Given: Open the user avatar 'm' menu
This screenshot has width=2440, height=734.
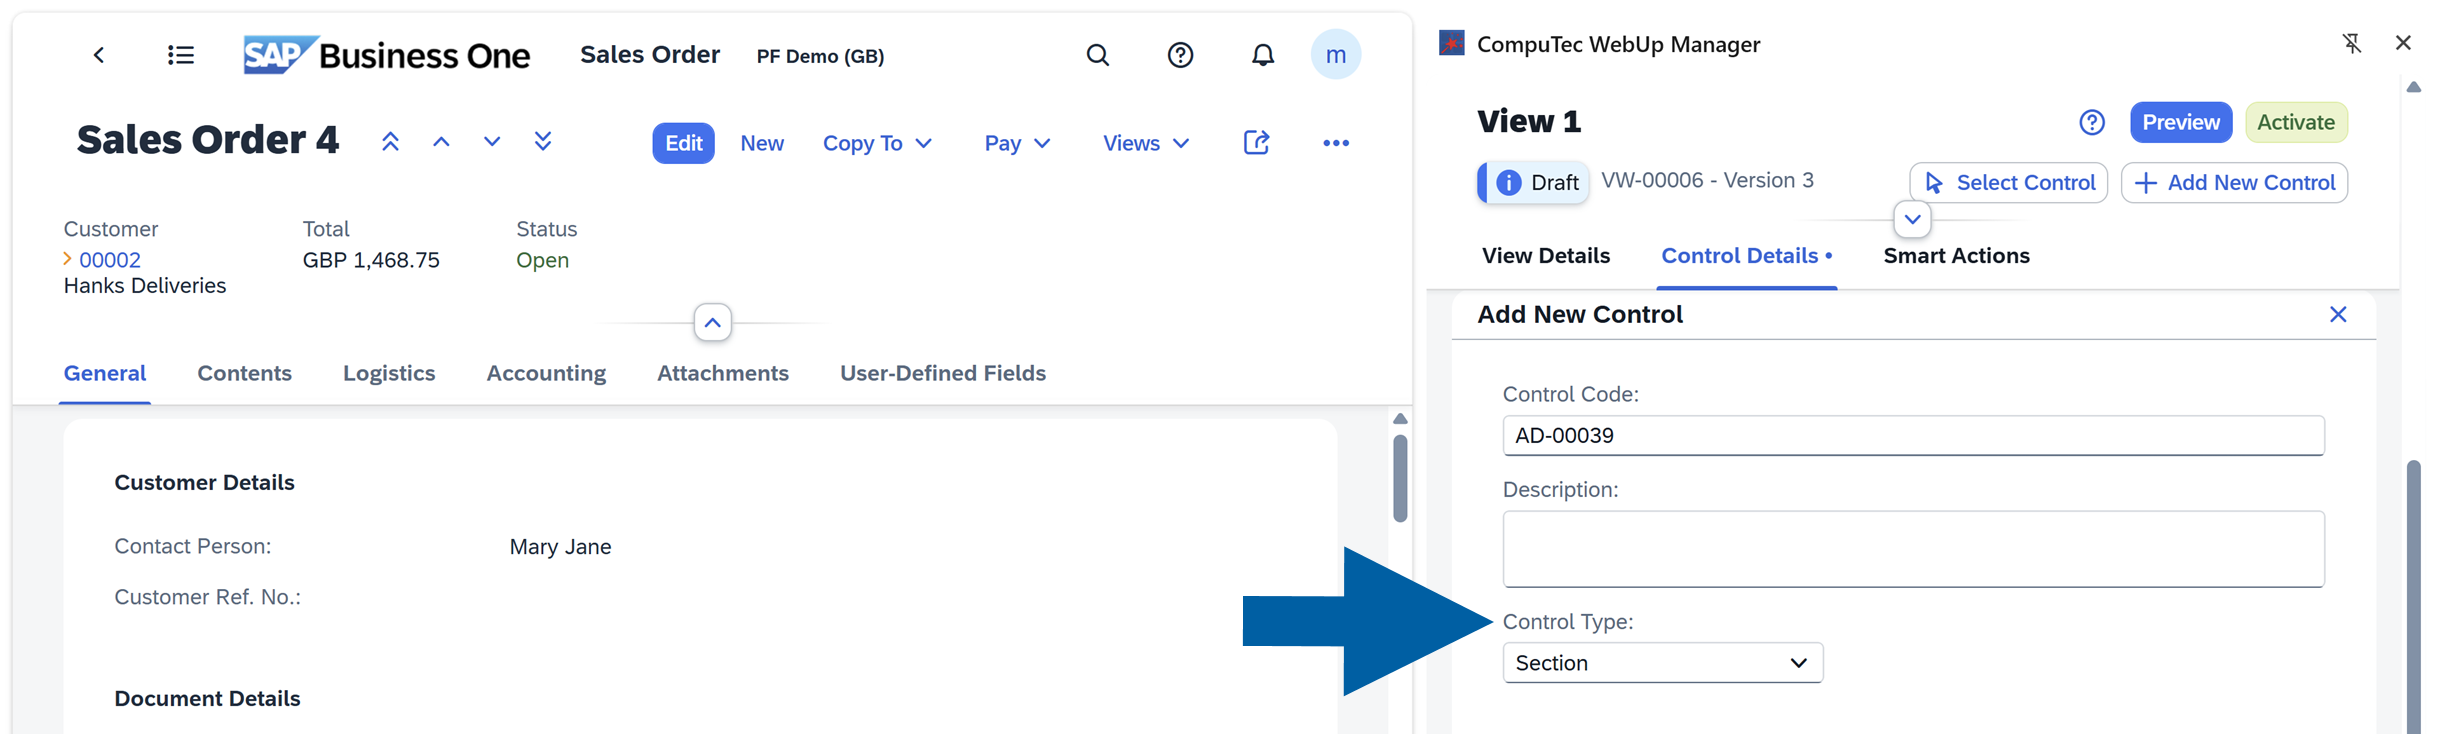Looking at the screenshot, I should pyautogui.click(x=1336, y=55).
